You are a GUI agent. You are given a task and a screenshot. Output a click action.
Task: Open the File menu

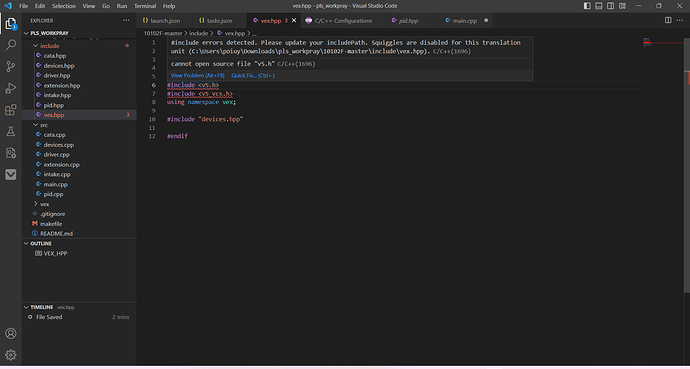tap(23, 6)
